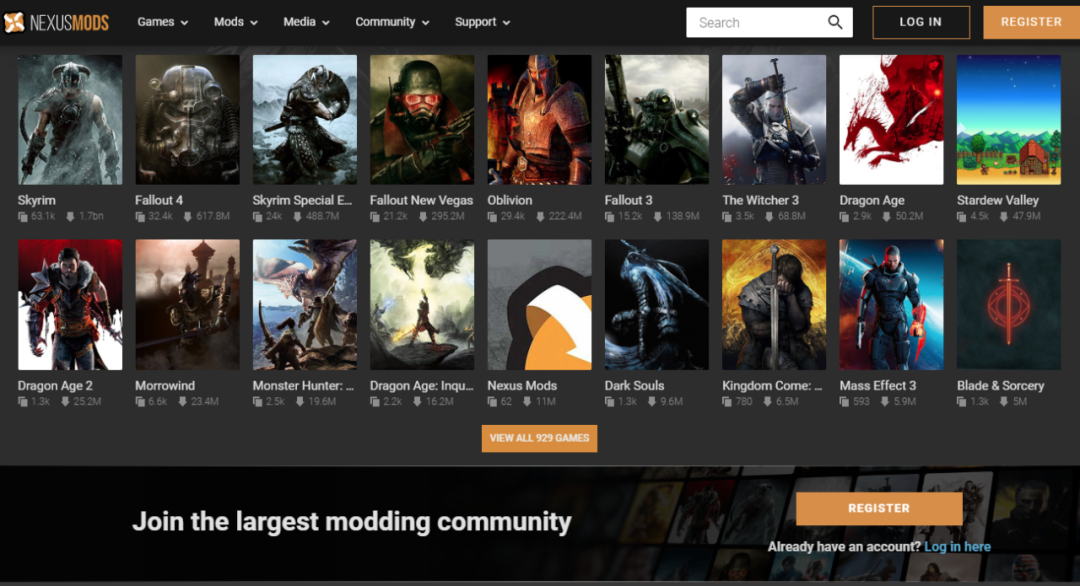This screenshot has width=1080, height=586.
Task: Click Morrowind's 6.6k mods count icon
Action: (x=140, y=401)
